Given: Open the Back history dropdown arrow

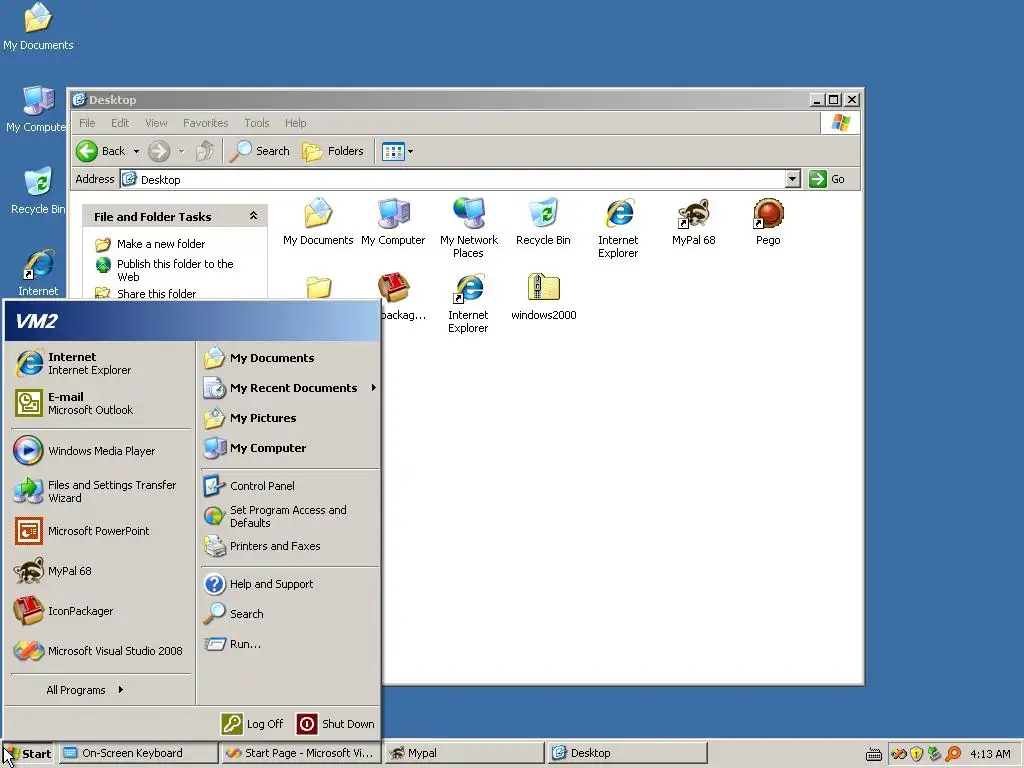Looking at the screenshot, I should pyautogui.click(x=136, y=152).
